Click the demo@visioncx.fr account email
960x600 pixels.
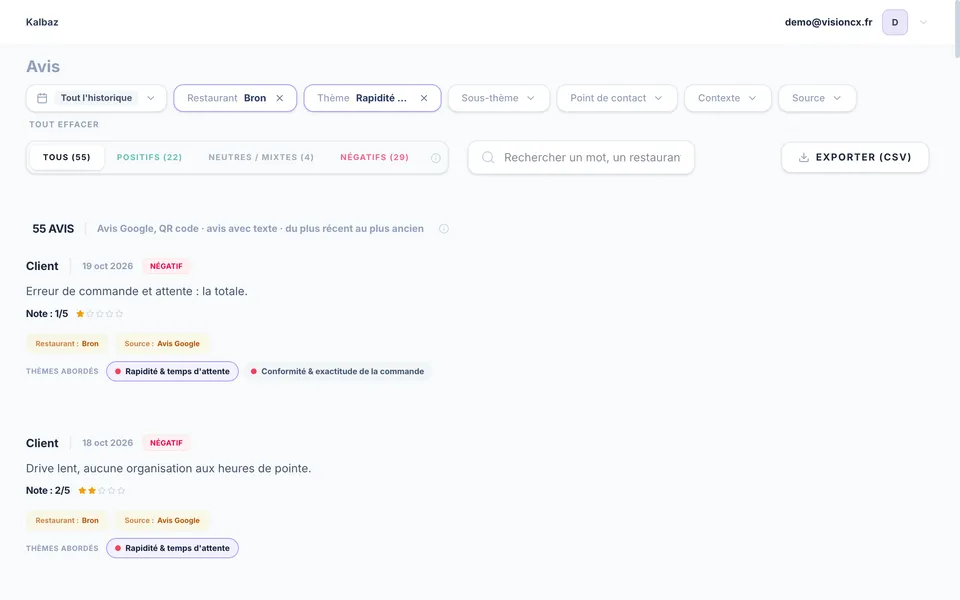pos(828,22)
